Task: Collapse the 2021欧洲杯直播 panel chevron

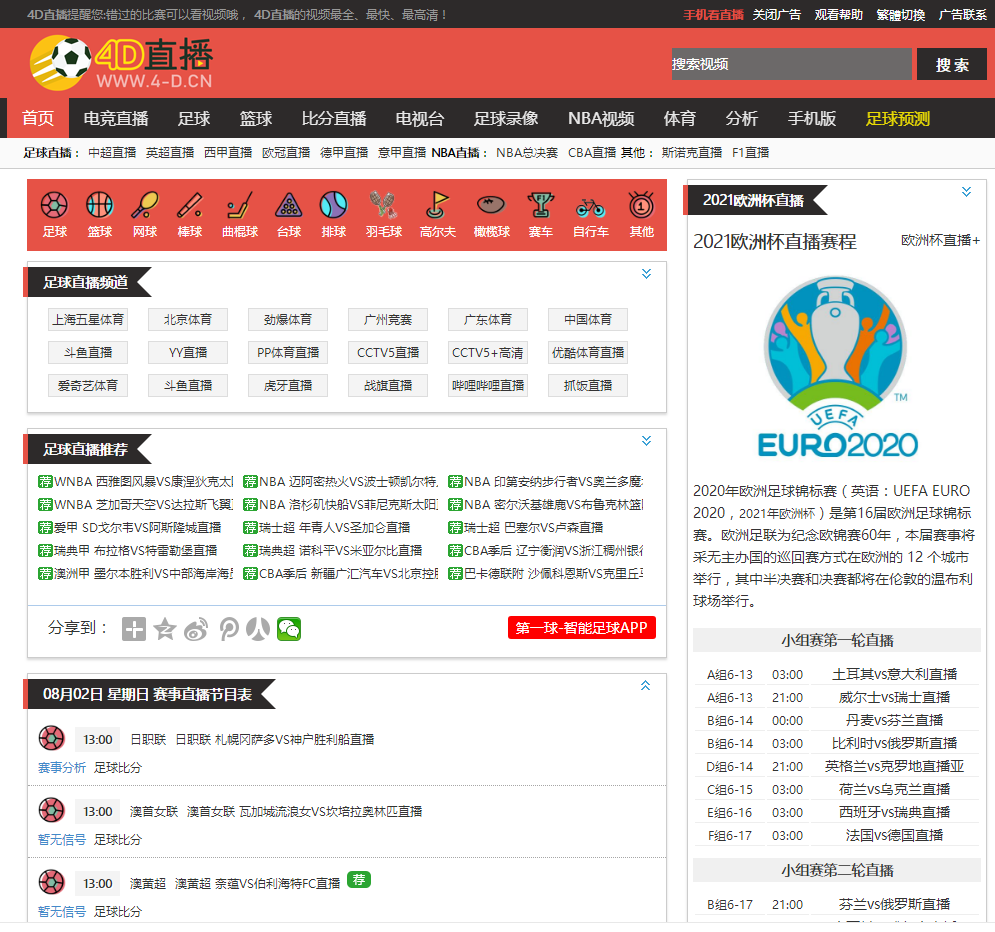Action: pos(966,192)
